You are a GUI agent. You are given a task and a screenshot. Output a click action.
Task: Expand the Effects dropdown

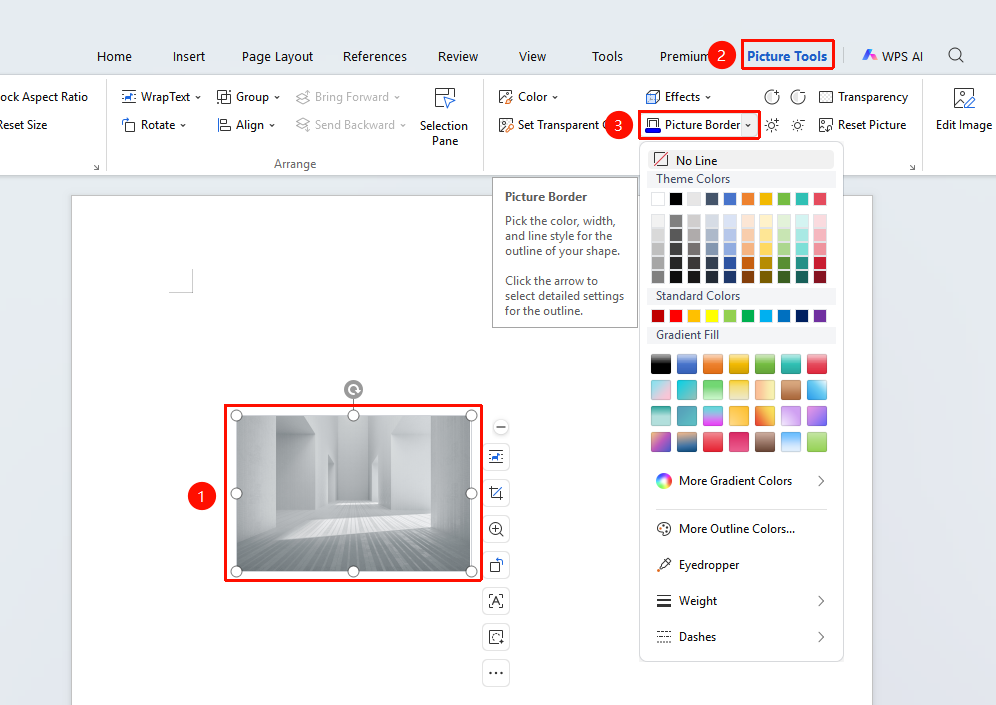678,97
